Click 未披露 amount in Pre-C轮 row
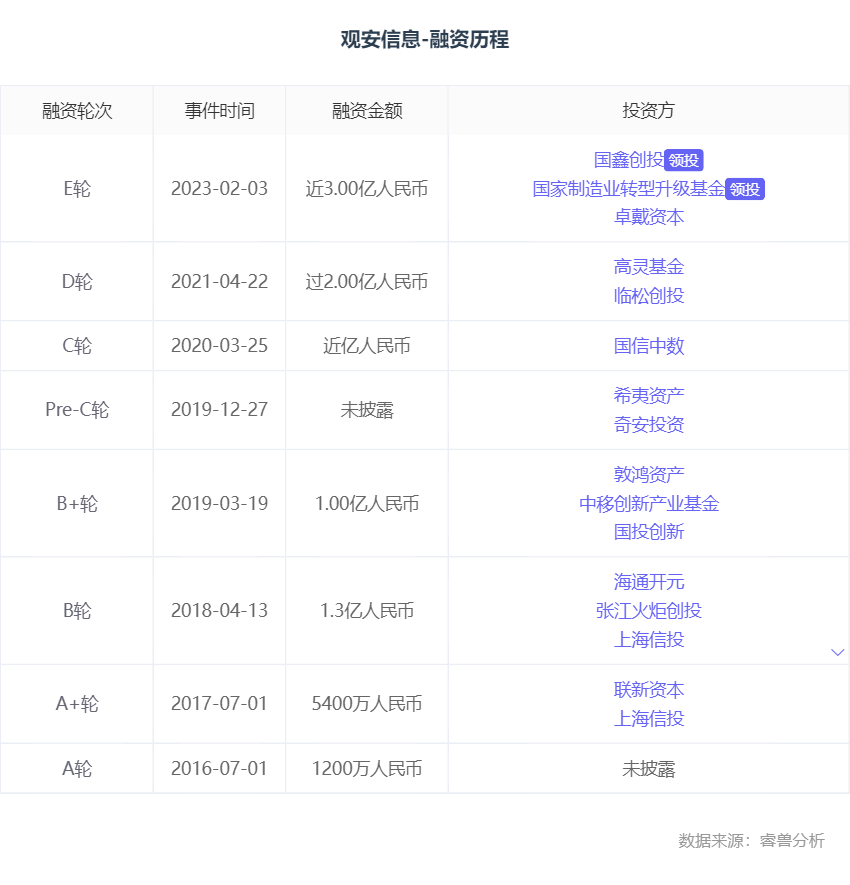Screen dimensions: 850x885 pos(367,409)
